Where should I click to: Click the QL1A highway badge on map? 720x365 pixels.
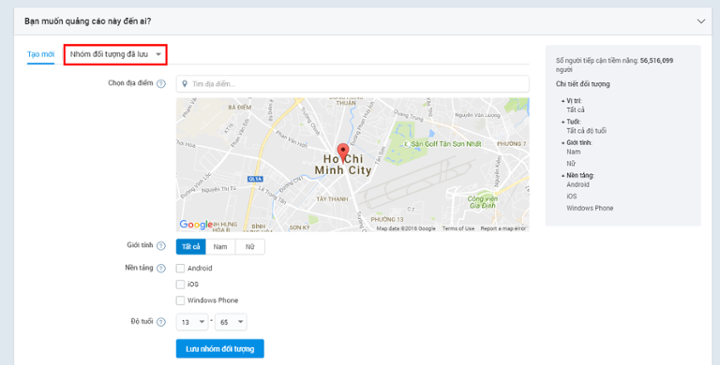255,179
